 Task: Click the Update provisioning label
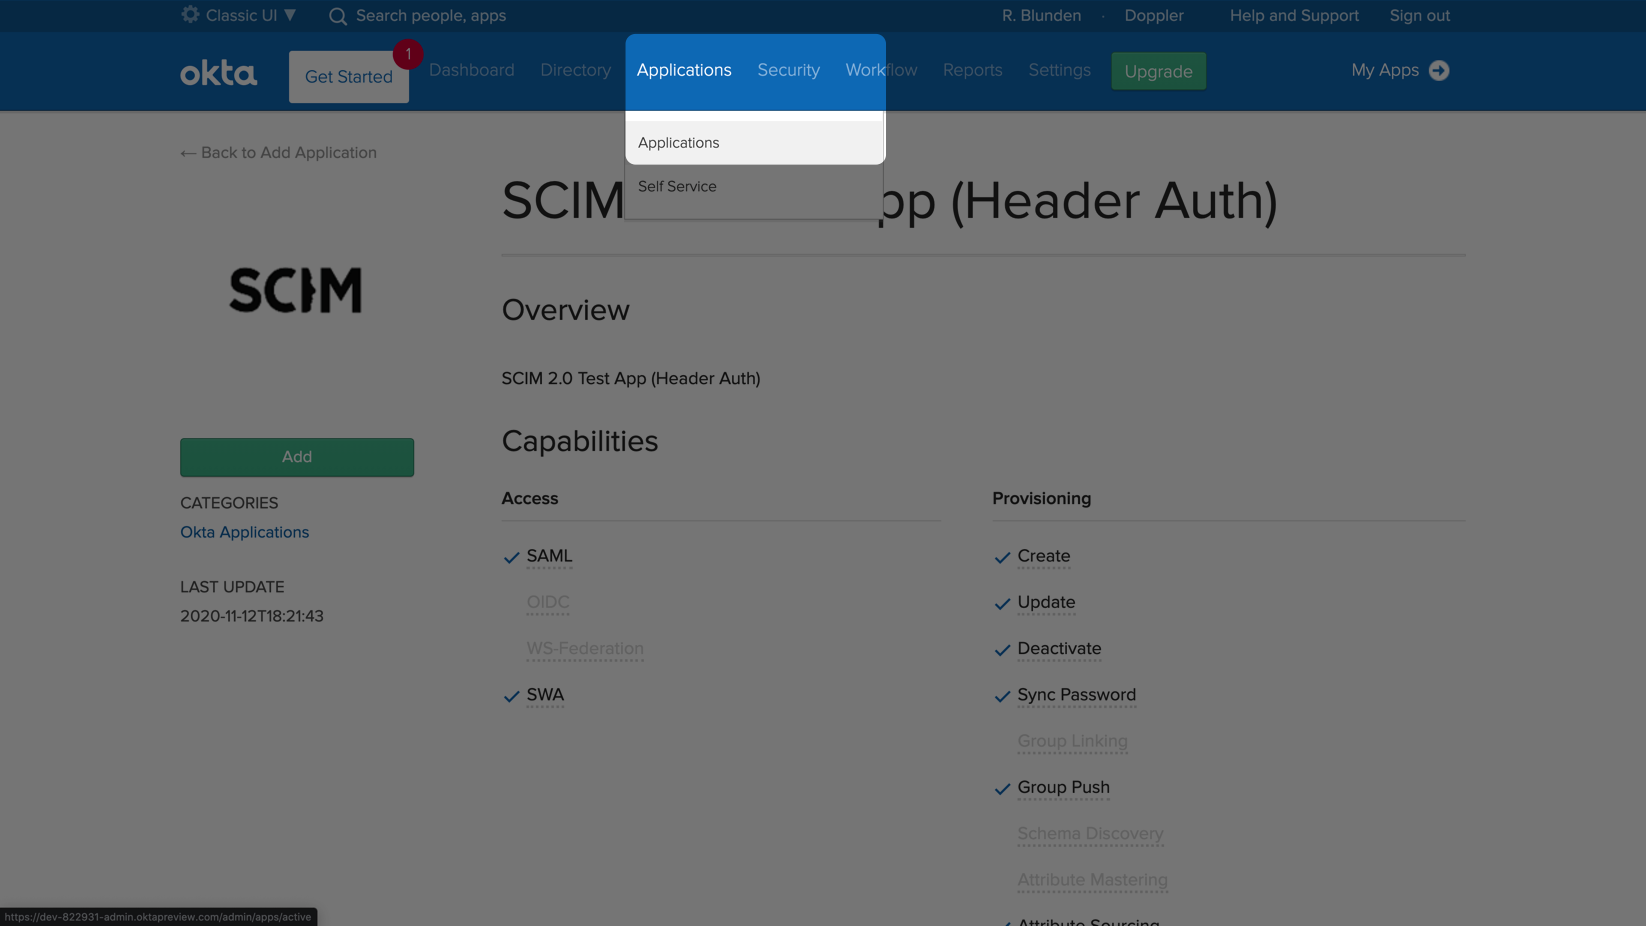coord(1046,602)
